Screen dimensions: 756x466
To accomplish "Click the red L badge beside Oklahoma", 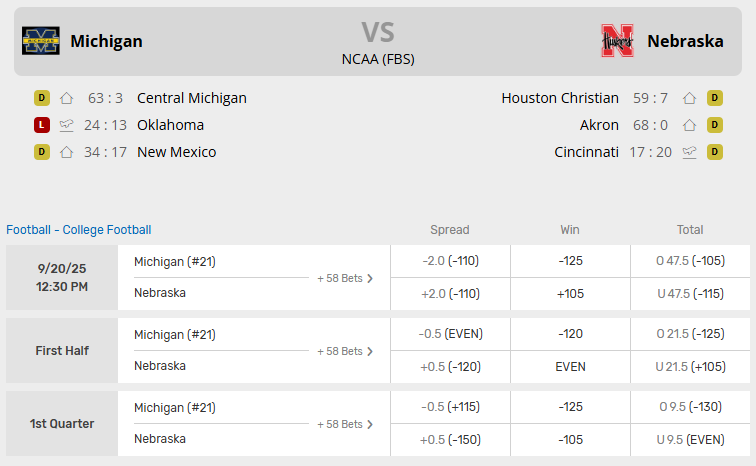I will pos(41,125).
